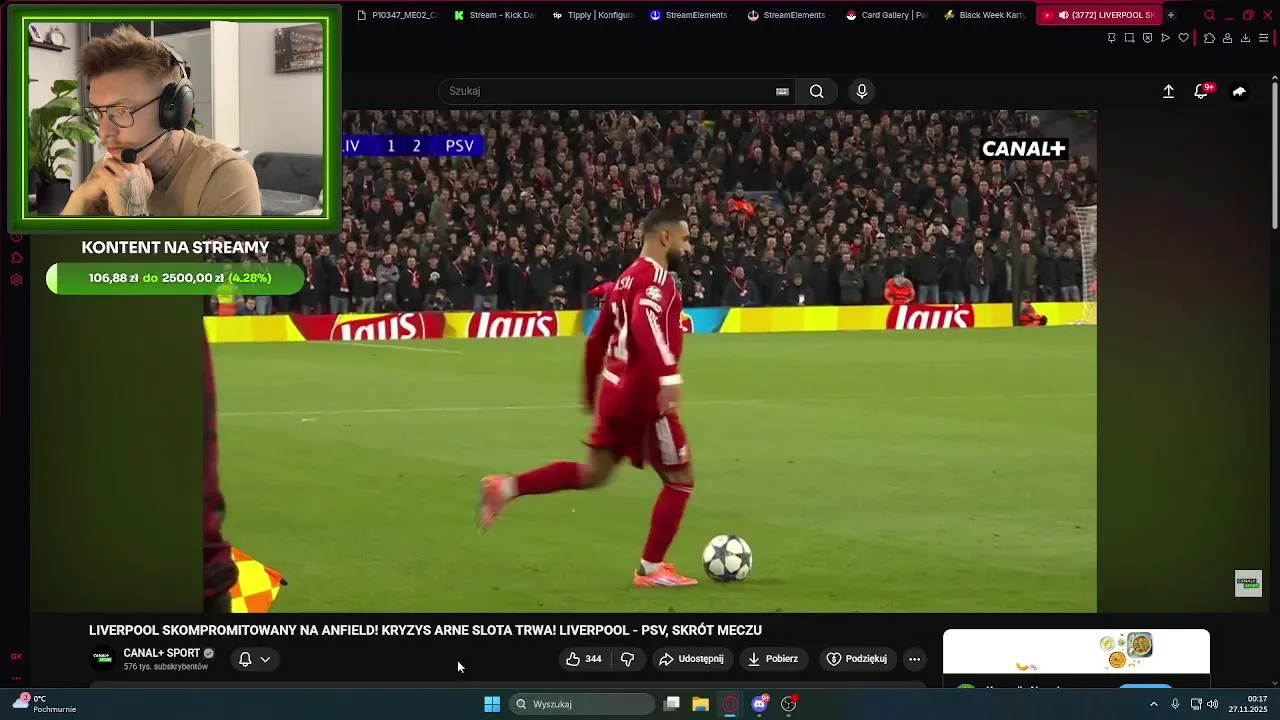Open the CANAL+ SPORT channel name link
Image resolution: width=1280 pixels, height=720 pixels.
(162, 653)
